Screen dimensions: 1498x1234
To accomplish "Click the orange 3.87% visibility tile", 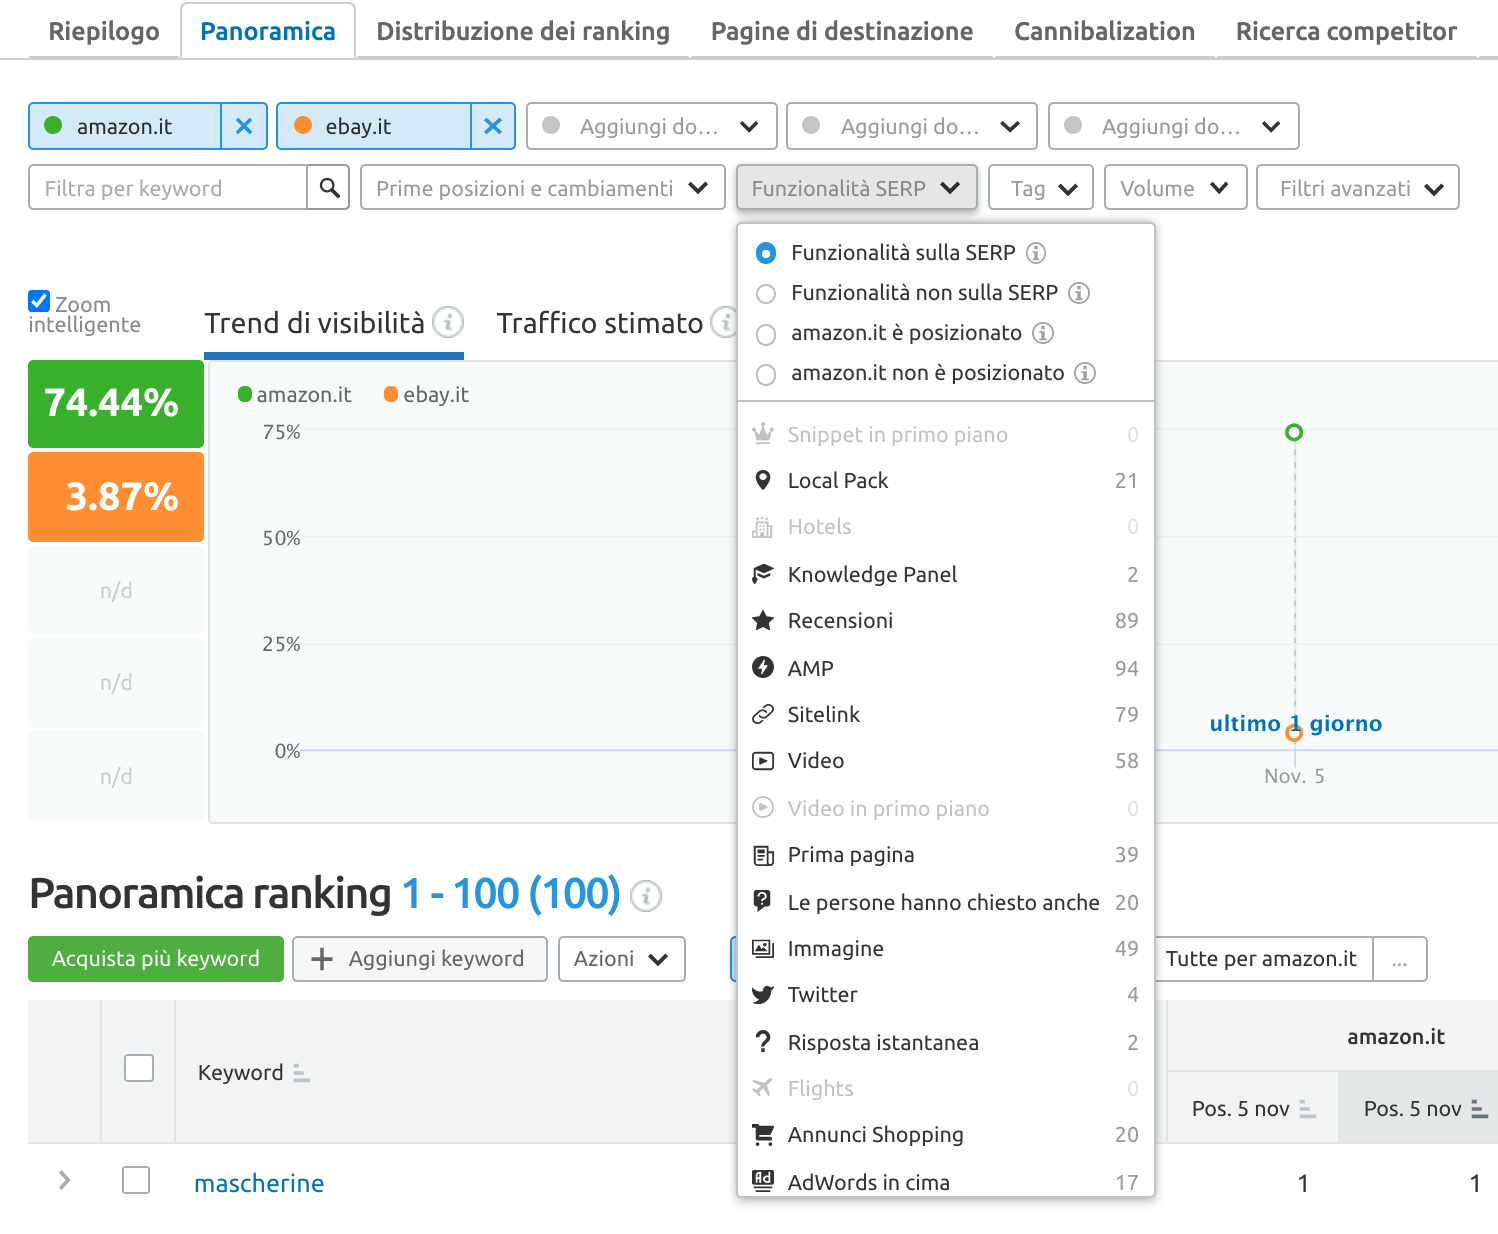I will coord(116,496).
